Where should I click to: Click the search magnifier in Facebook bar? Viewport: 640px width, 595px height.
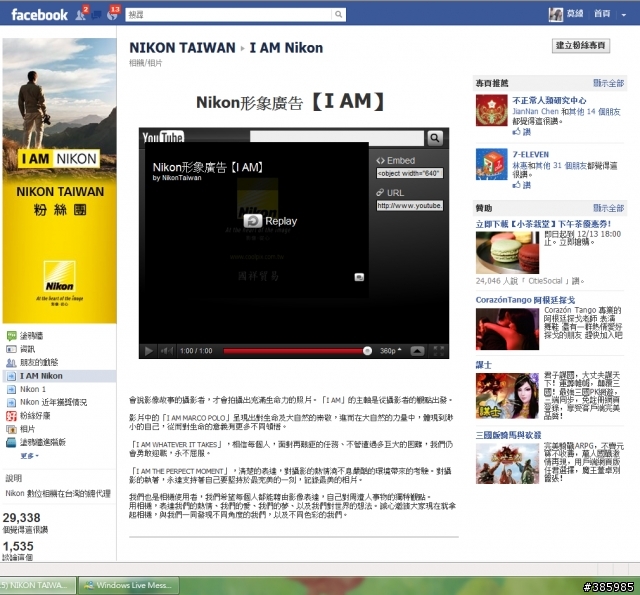[338, 15]
